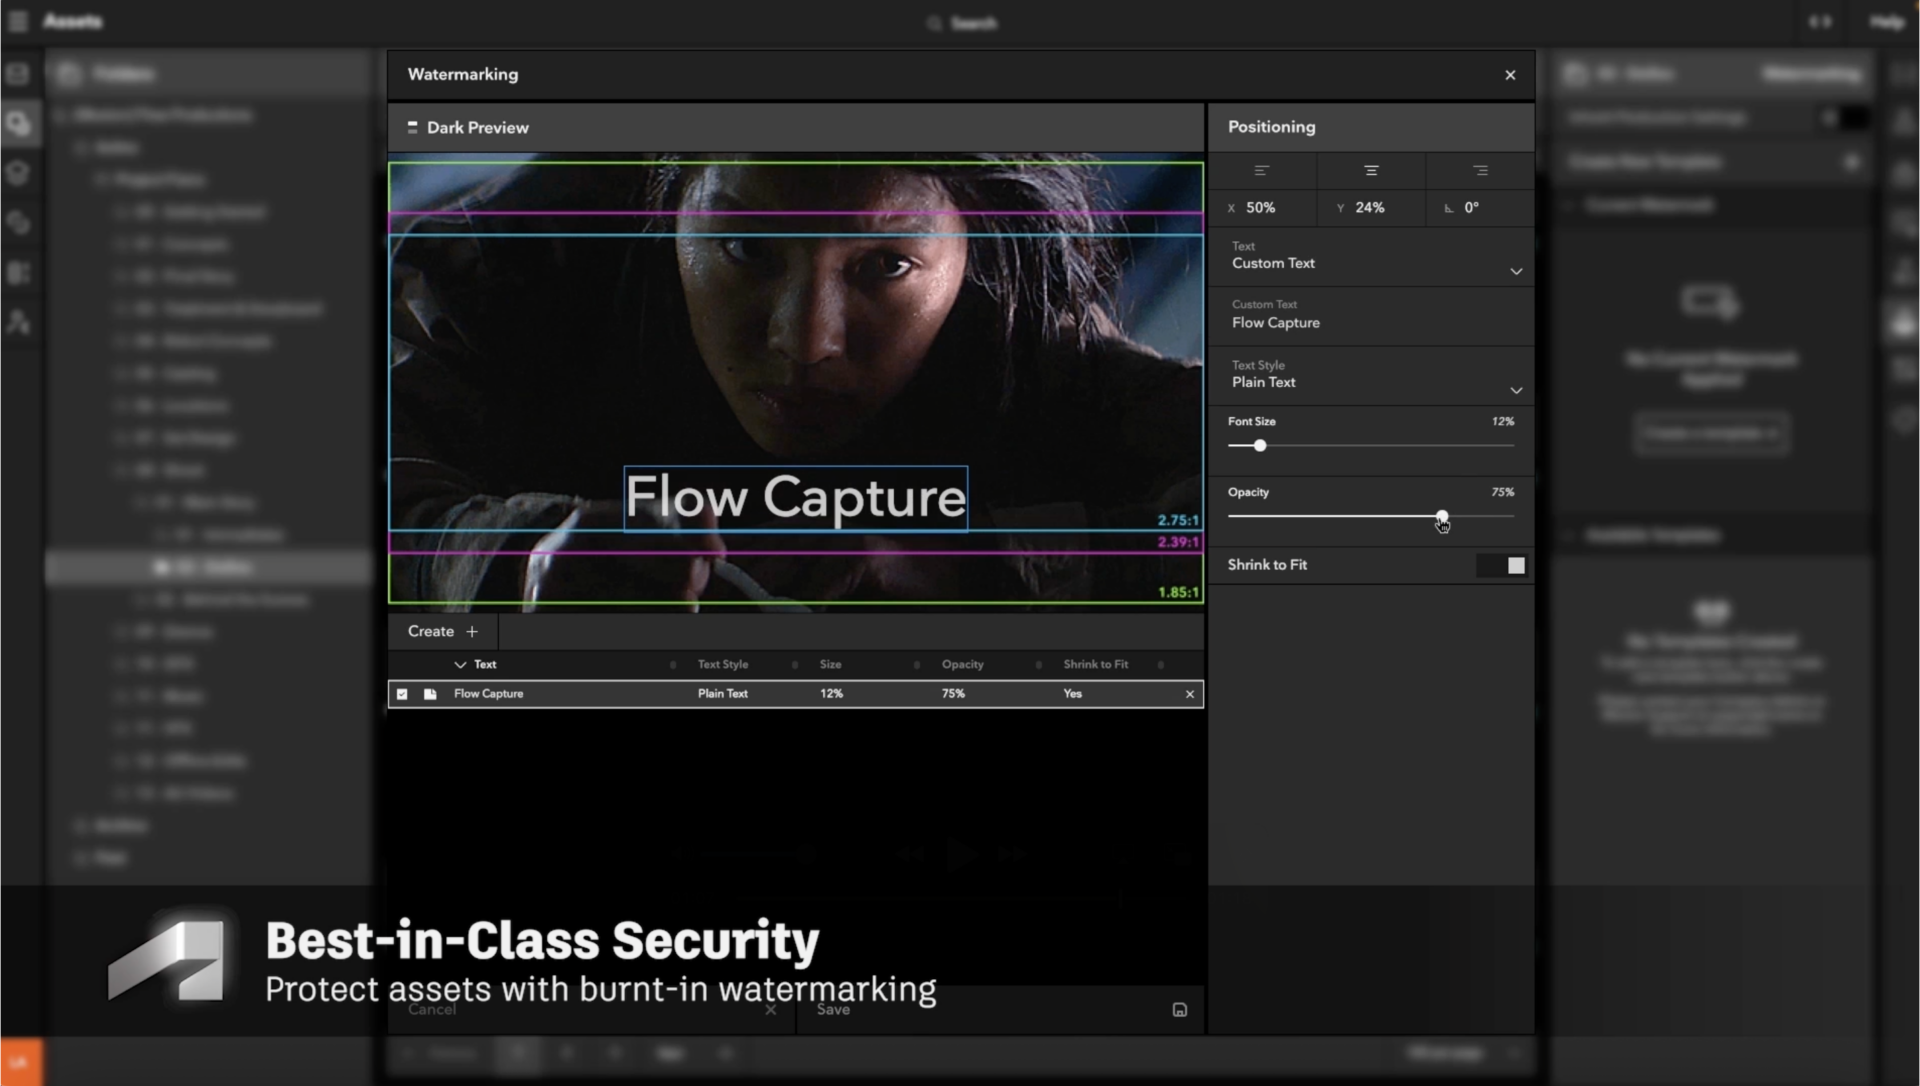Select left text alignment icon
The height and width of the screenshot is (1086, 1920).
click(1261, 171)
